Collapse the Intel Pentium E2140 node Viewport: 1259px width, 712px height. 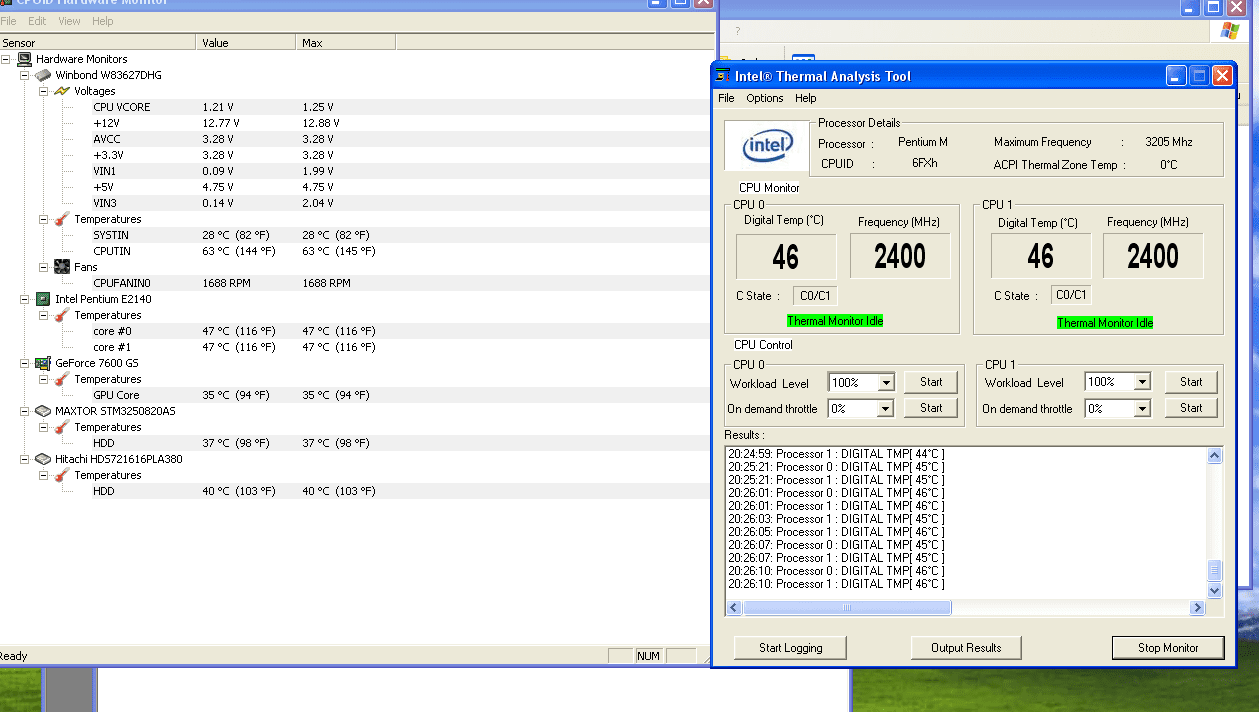[25, 299]
